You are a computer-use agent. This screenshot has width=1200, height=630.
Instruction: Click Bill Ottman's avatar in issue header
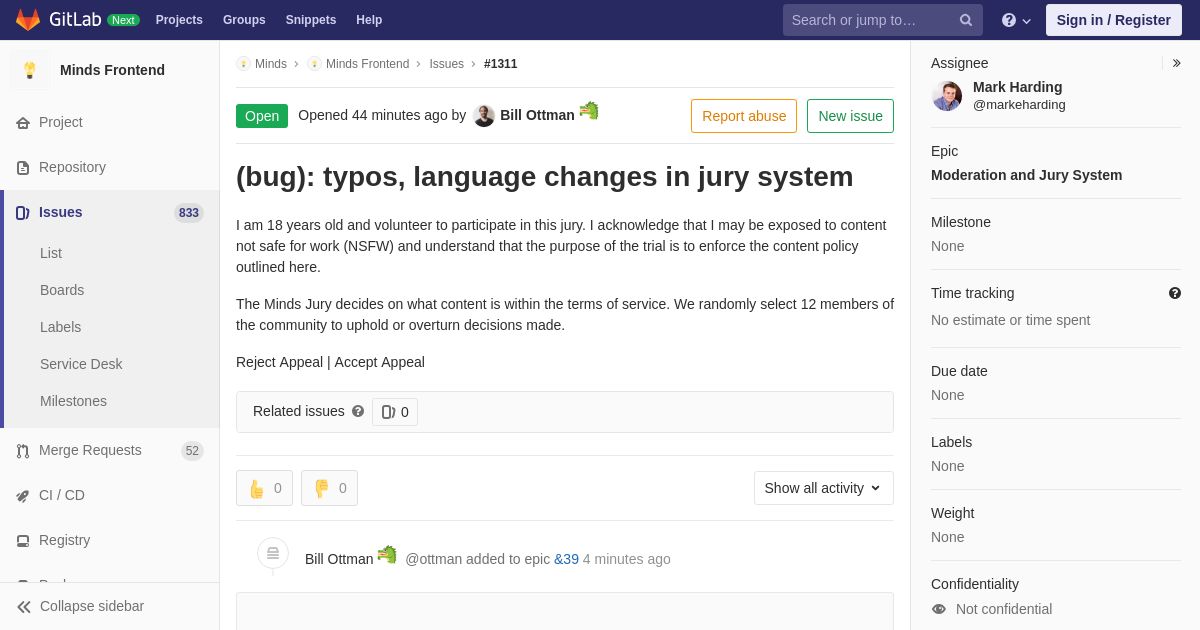coord(484,116)
